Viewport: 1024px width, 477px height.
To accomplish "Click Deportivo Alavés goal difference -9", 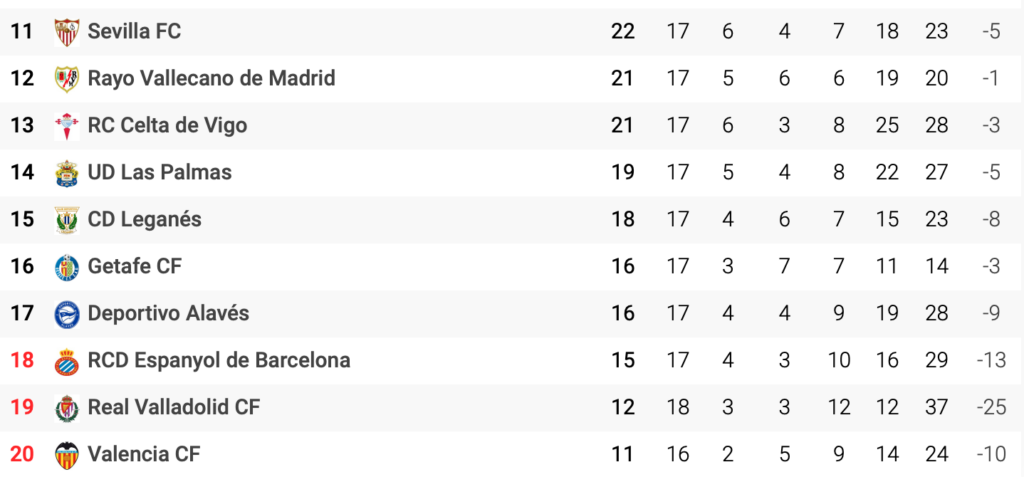I will [x=991, y=314].
